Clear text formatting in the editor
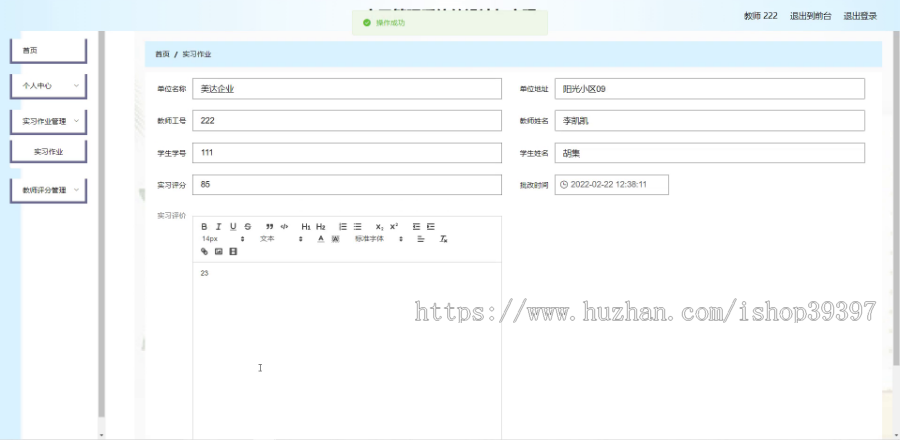 pos(443,239)
